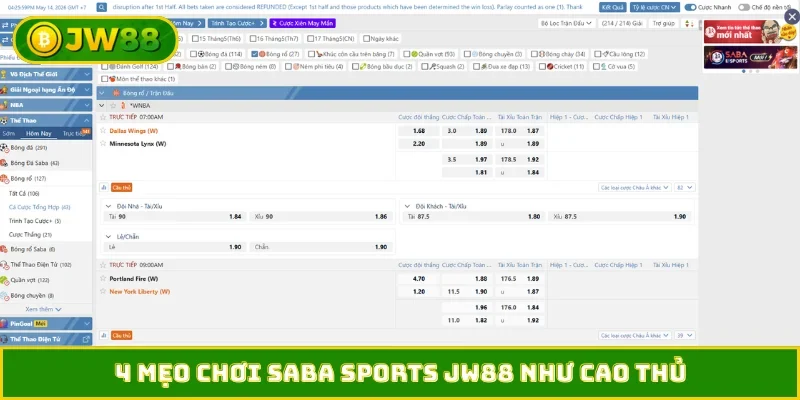
Task: Check the 16 Tháng5(Th7) date checkbox
Action: tap(253, 38)
